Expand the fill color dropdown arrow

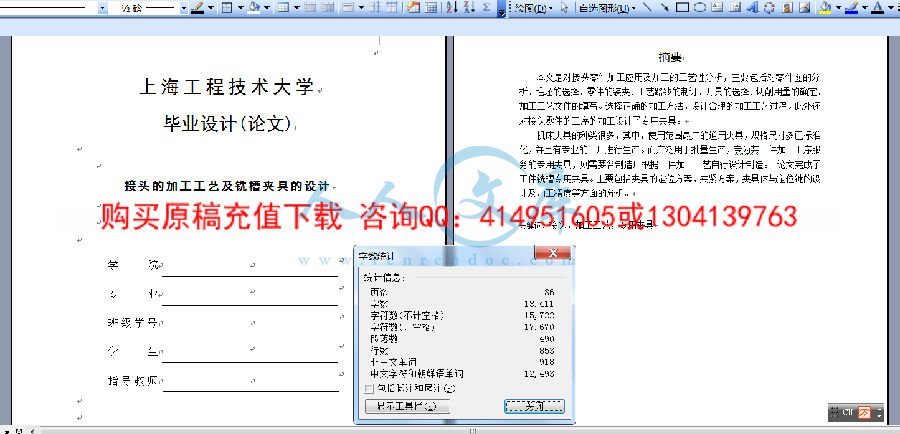[x=838, y=7]
